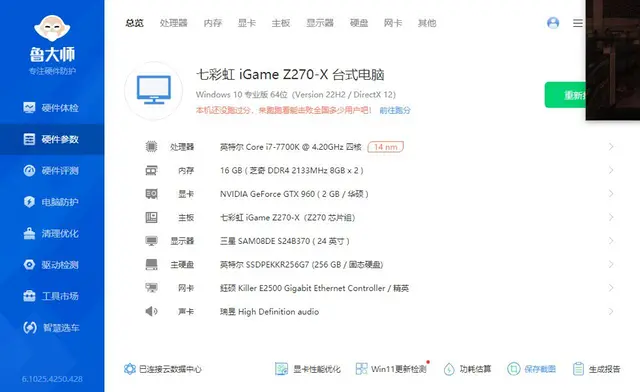The width and height of the screenshot is (640, 392).
Task: Select 硬件参数 sidebar item
Action: (52, 139)
